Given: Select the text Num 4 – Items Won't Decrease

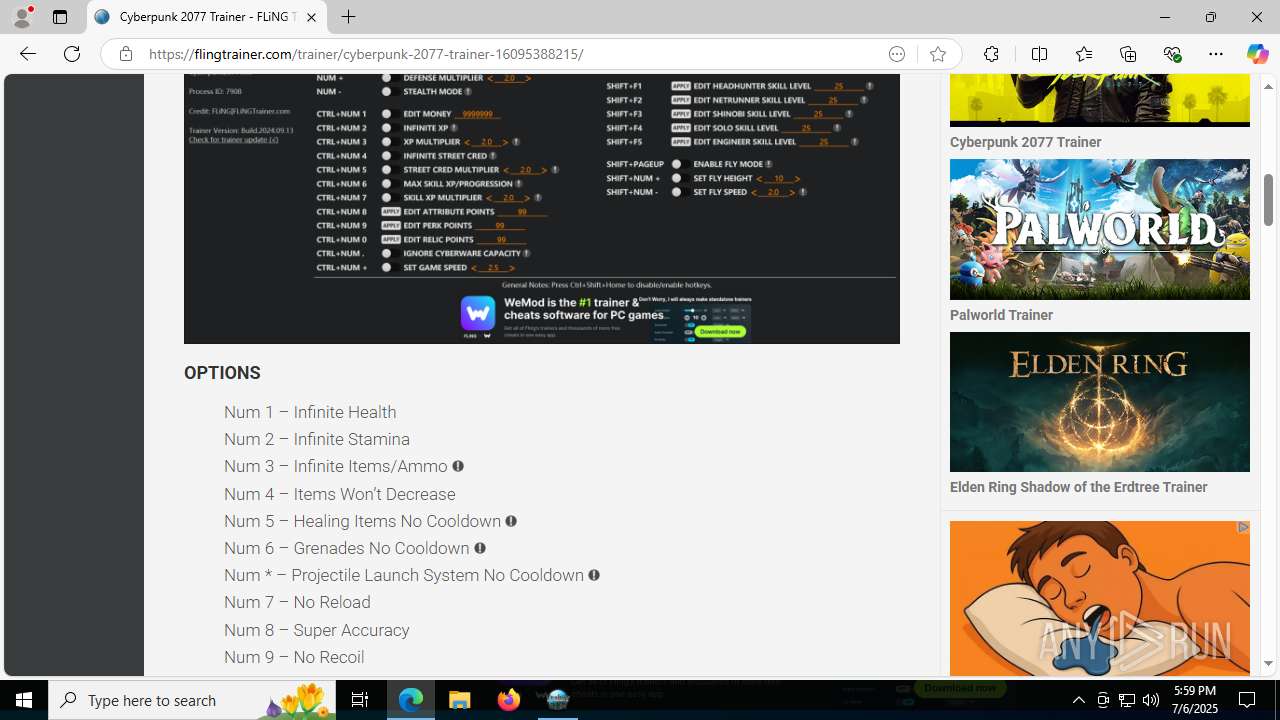Looking at the screenshot, I should click(340, 494).
